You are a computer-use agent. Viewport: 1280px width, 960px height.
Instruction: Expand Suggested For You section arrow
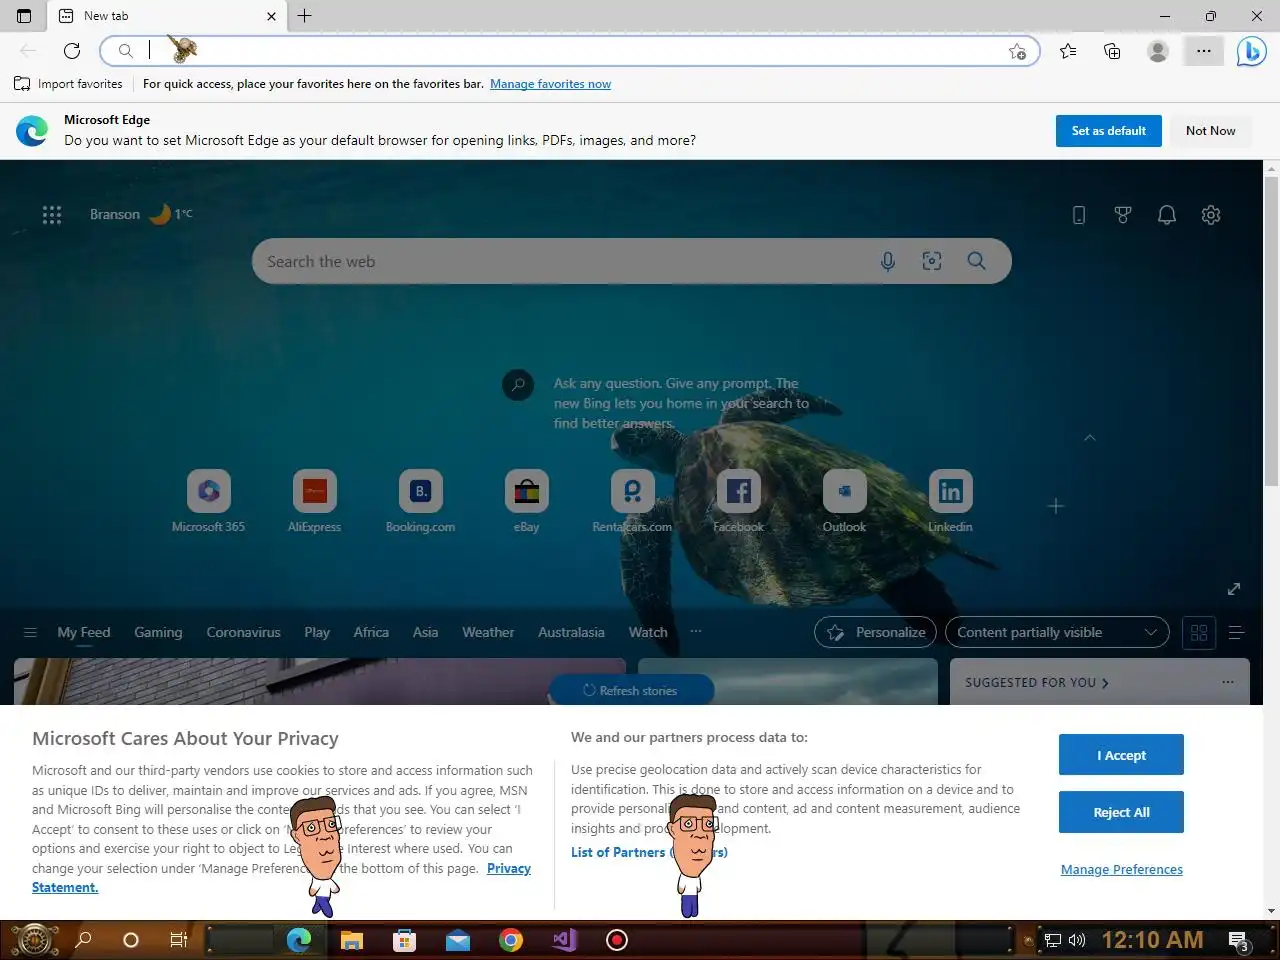click(x=1105, y=683)
